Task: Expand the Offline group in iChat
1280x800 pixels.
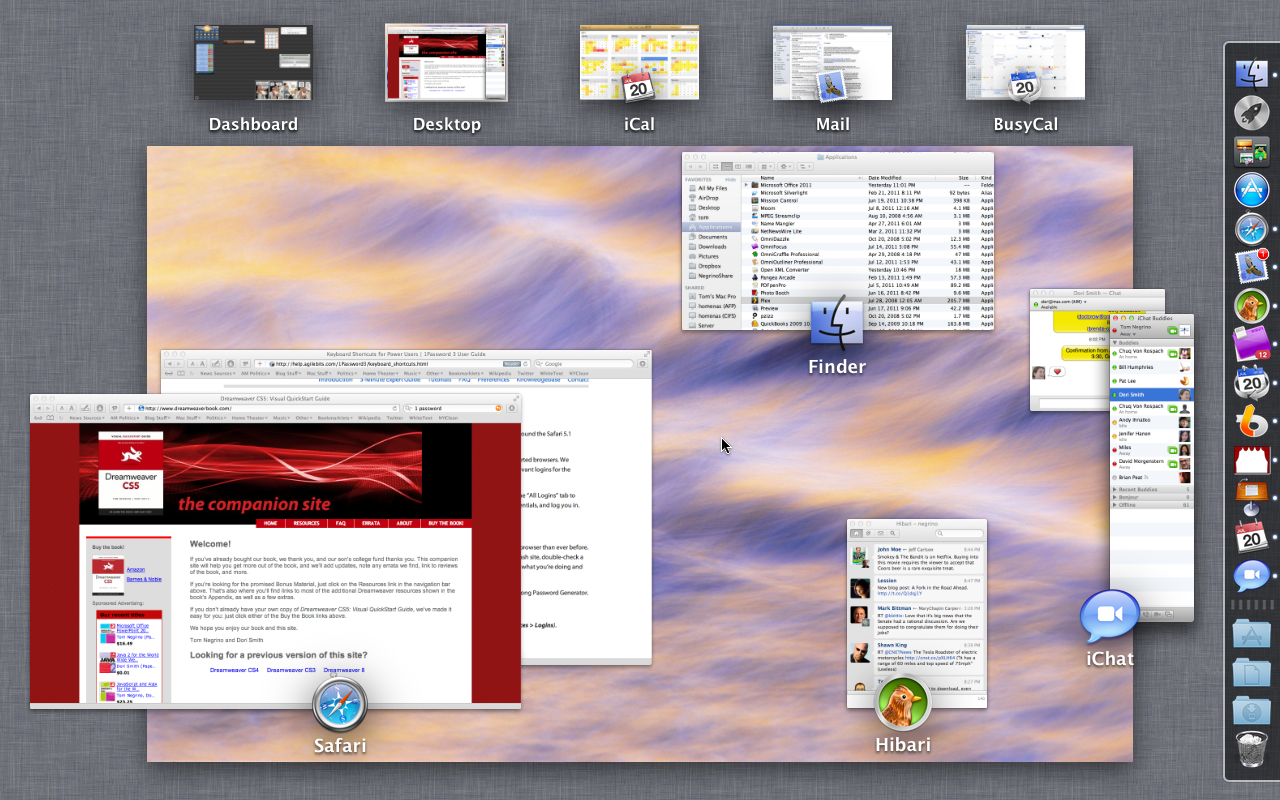Action: [x=1115, y=505]
